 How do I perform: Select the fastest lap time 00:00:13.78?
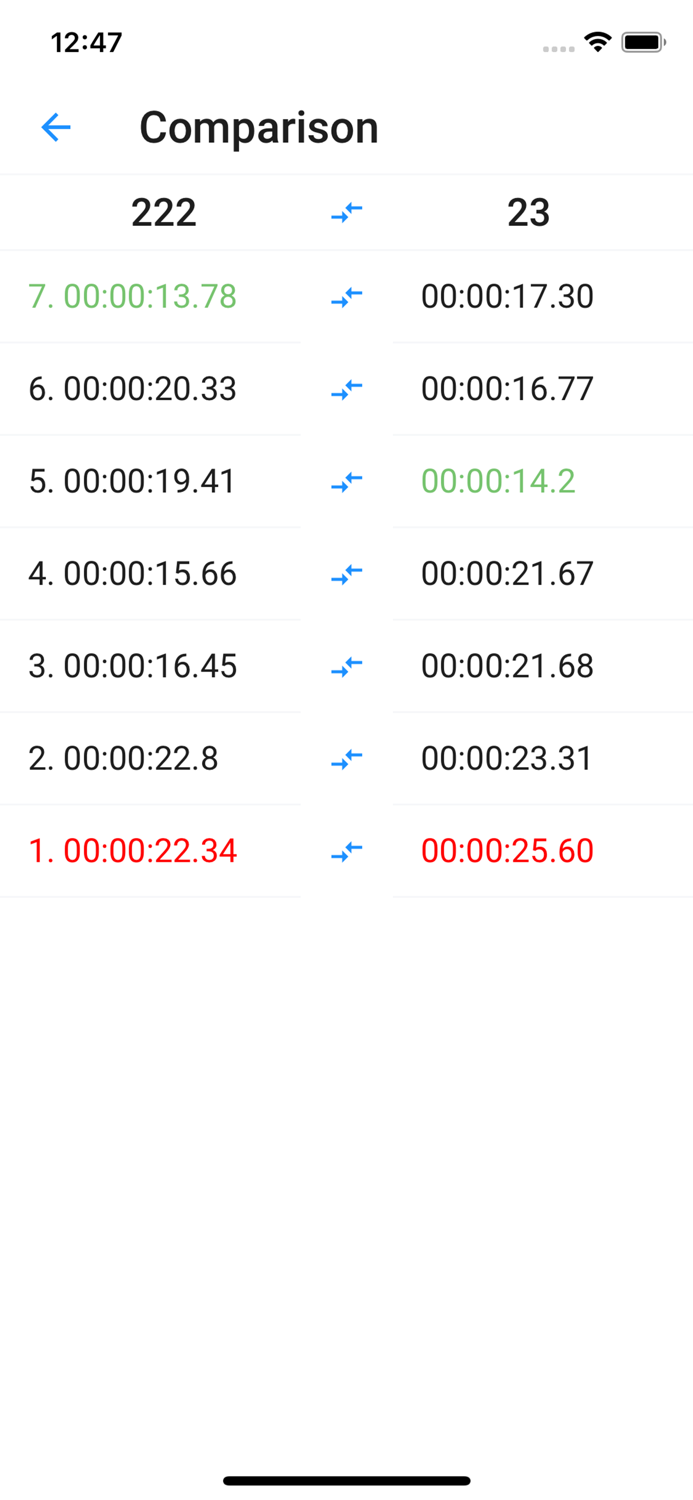tap(131, 296)
